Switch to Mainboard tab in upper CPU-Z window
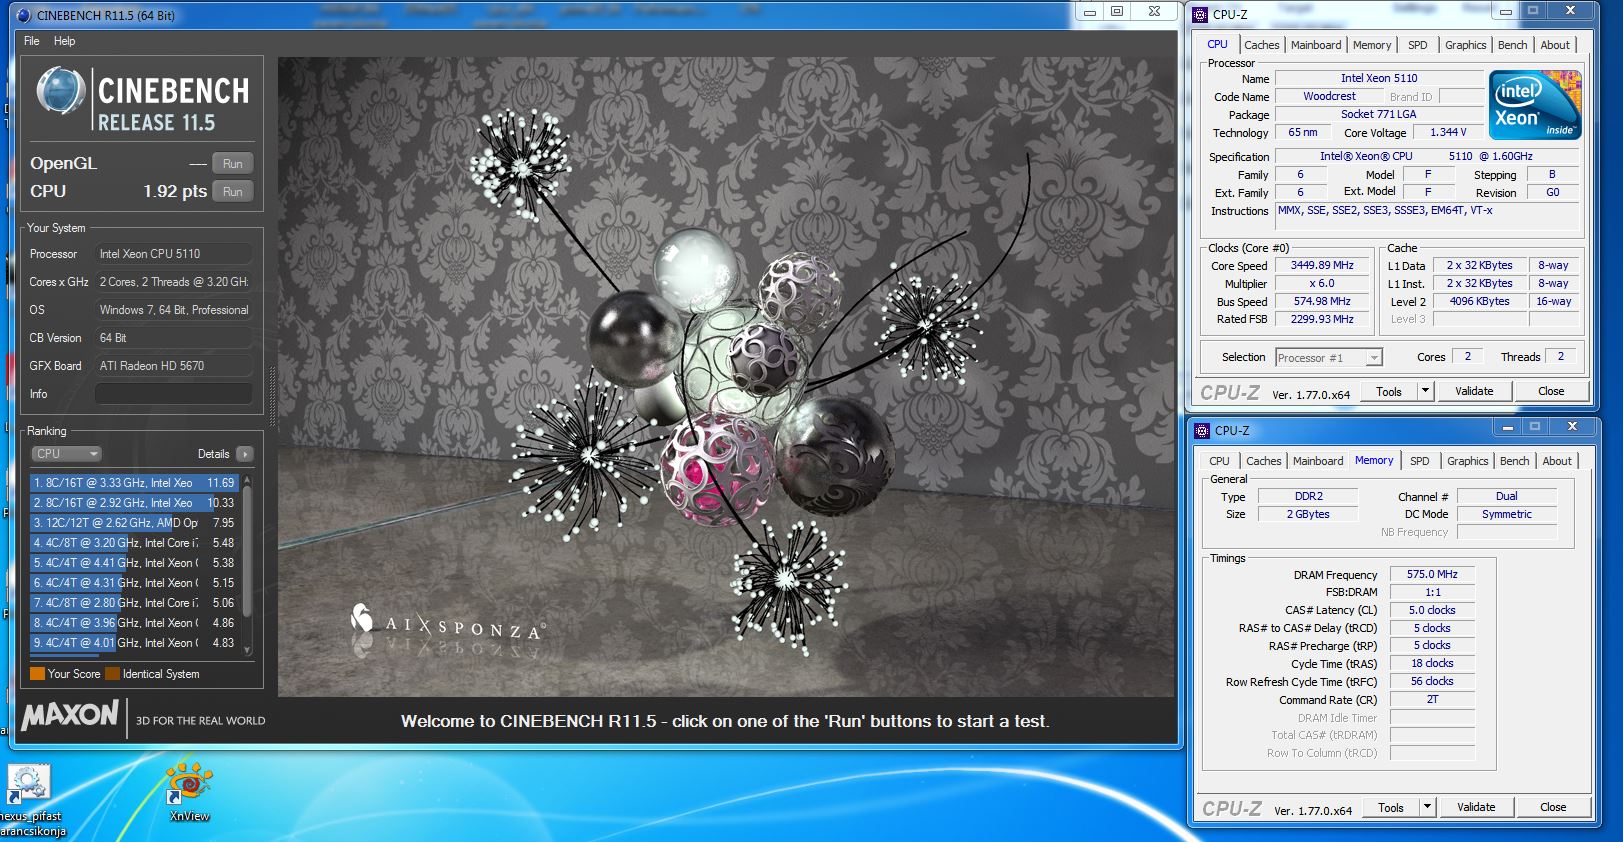This screenshot has width=1623, height=842. point(1316,45)
